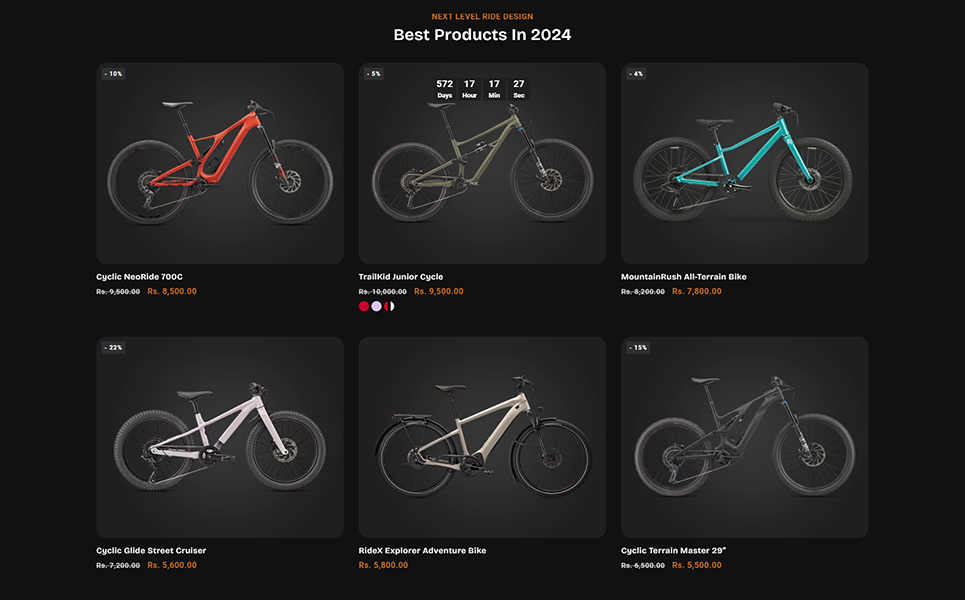Screen dimensions: 965x600
Task: Open the TrailKid Junior Cycle title link
Action: tap(400, 277)
